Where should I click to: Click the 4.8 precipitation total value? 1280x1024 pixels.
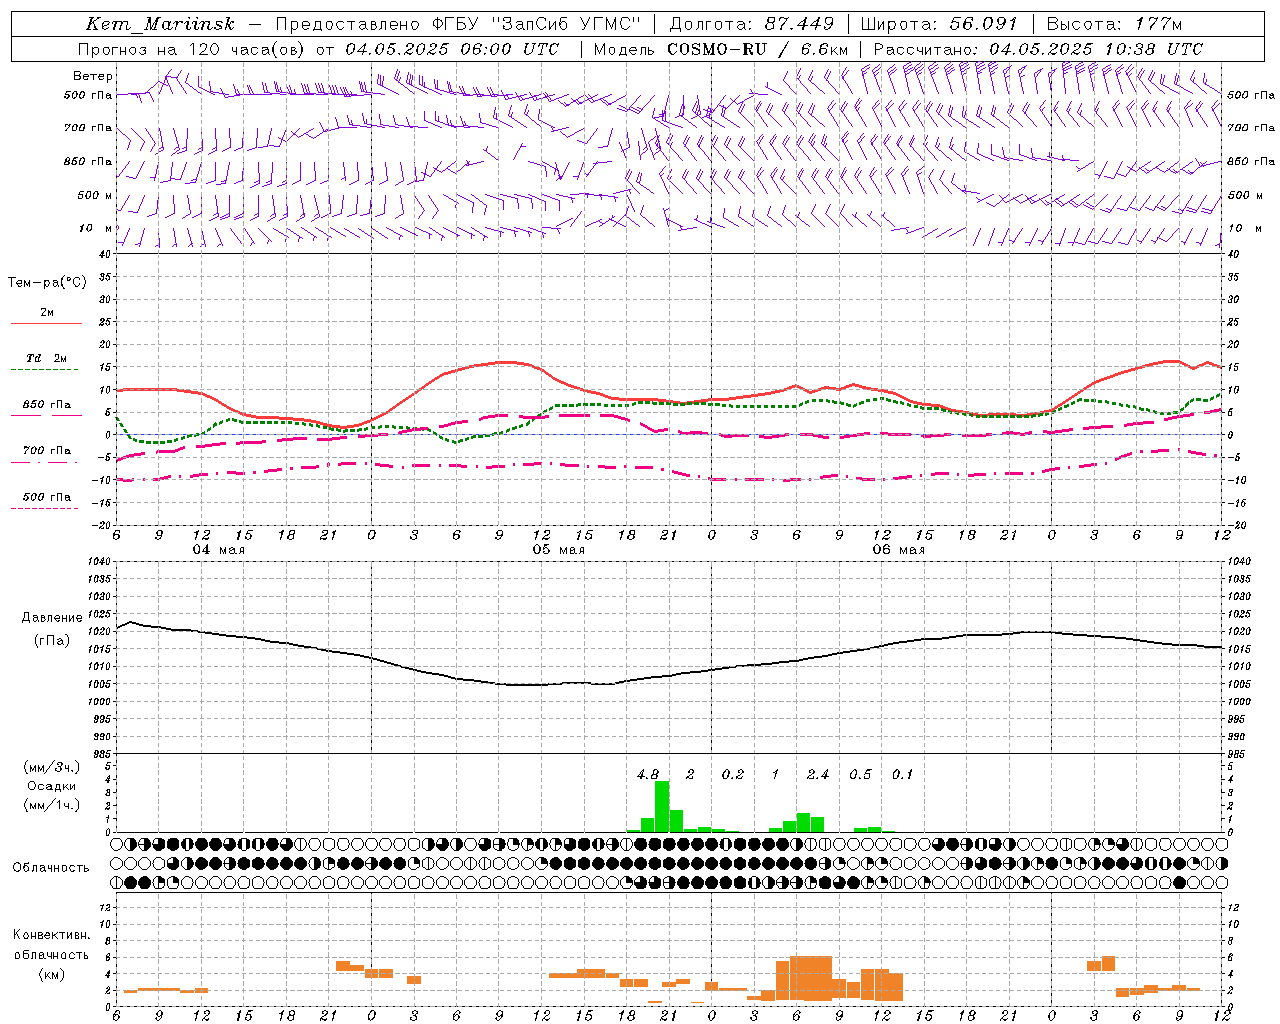[648, 774]
